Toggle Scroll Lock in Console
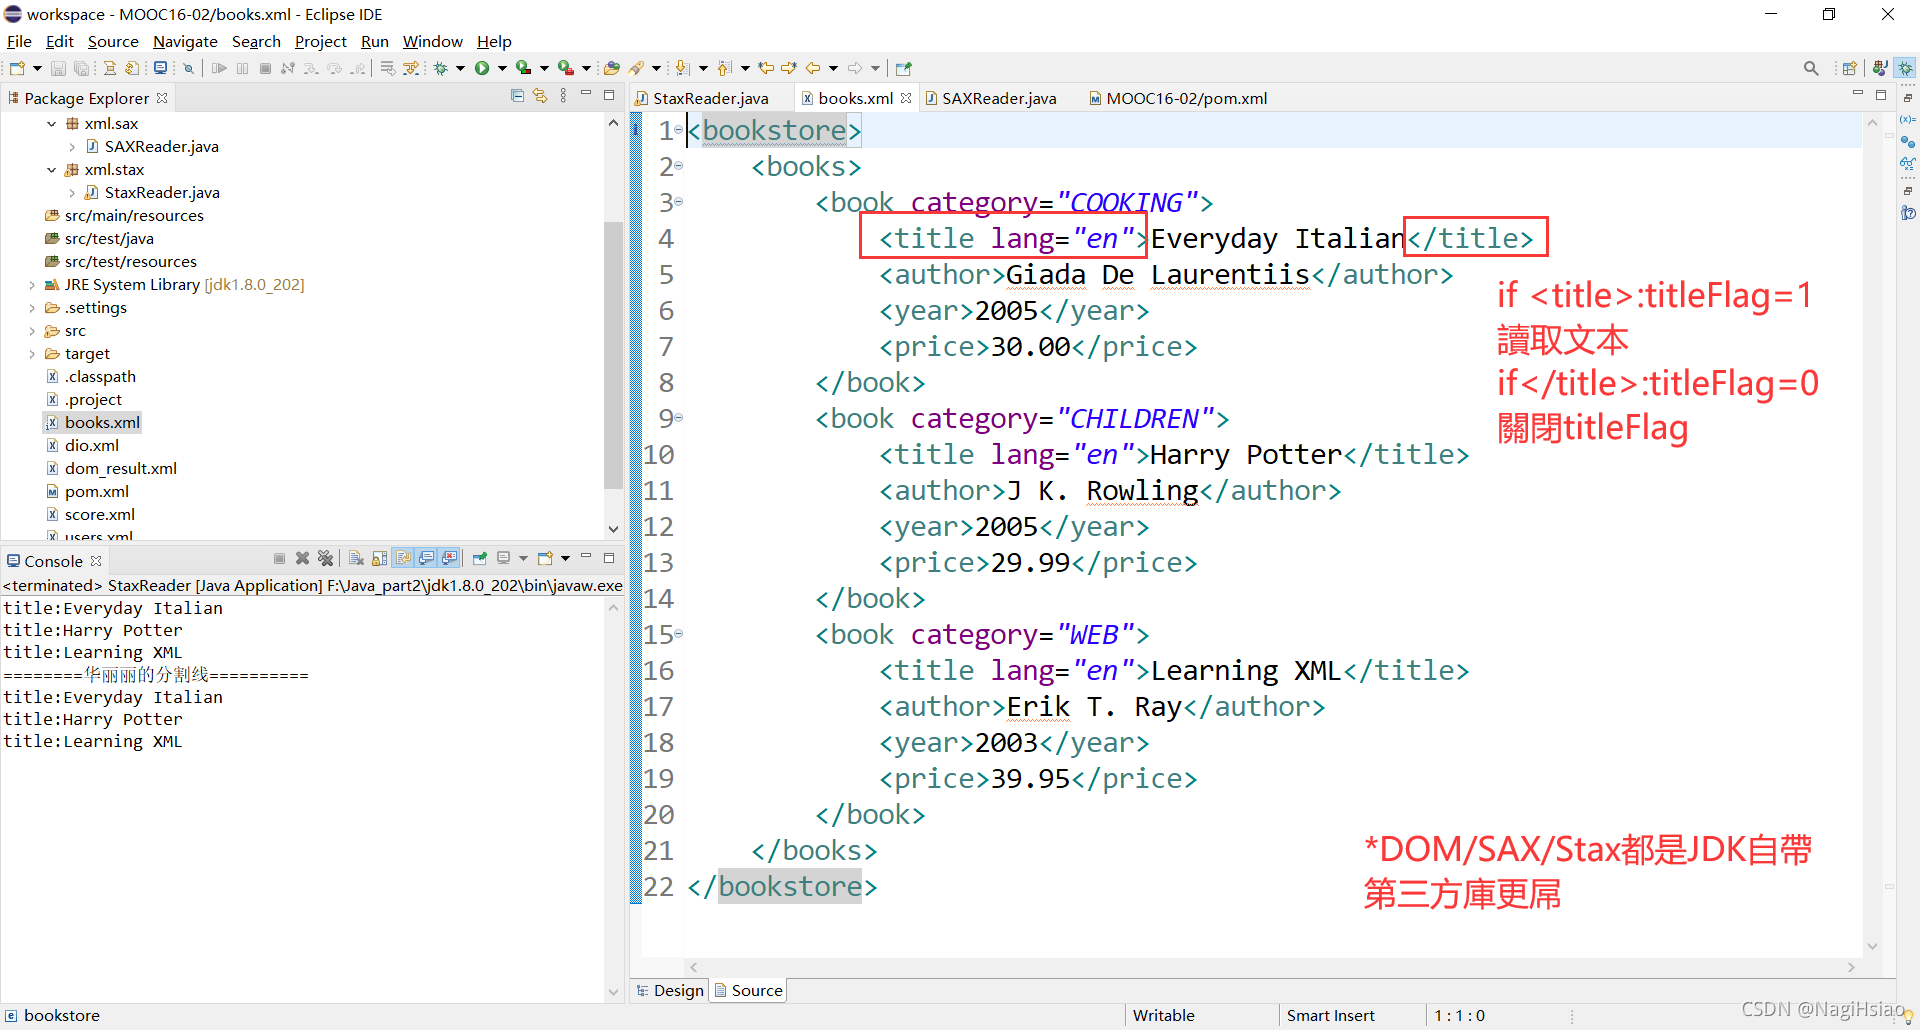This screenshot has width=1920, height=1030. pos(379,558)
